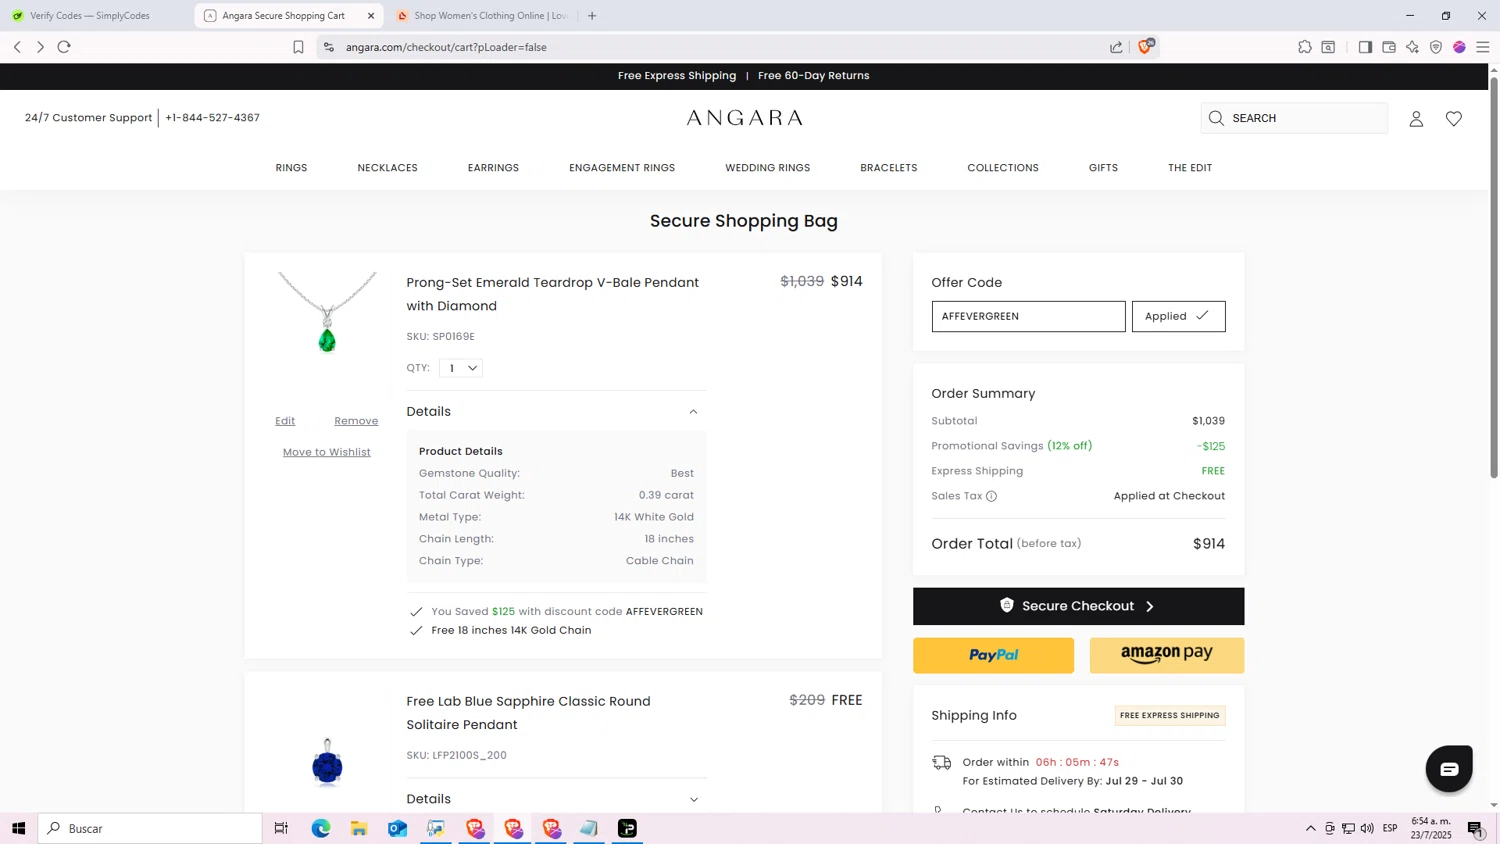Open the RINGS menu
Viewport: 1500px width, 844px height.
(291, 168)
